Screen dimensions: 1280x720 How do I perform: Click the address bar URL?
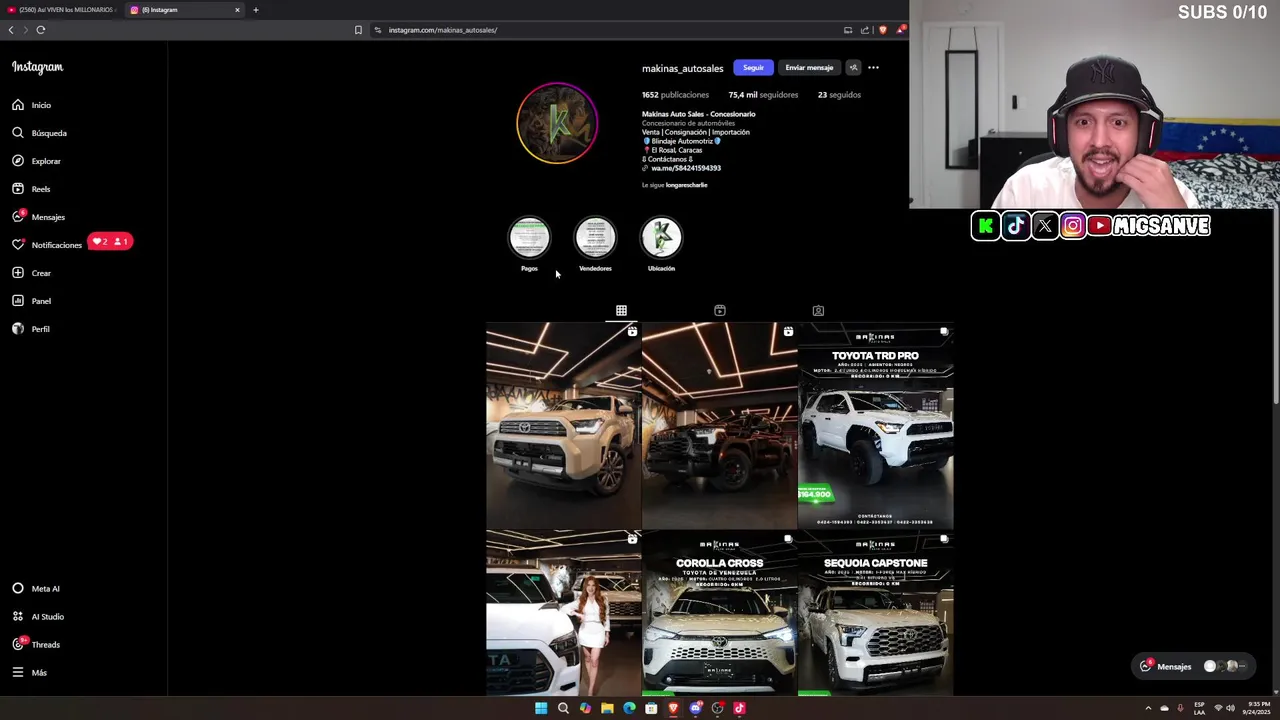point(442,30)
